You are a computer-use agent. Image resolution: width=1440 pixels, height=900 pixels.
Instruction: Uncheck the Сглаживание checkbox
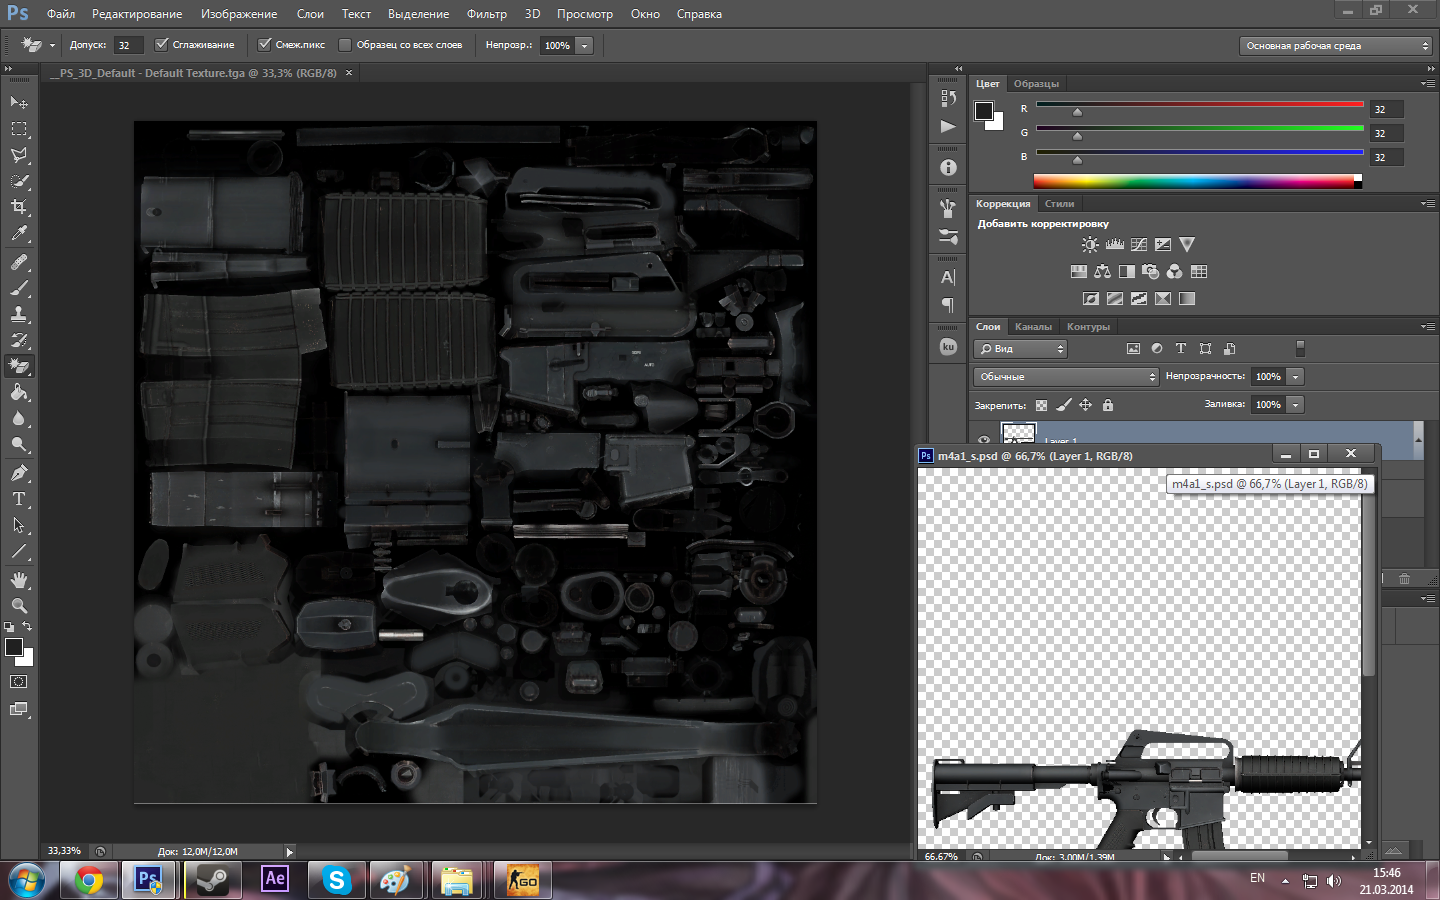click(x=162, y=45)
